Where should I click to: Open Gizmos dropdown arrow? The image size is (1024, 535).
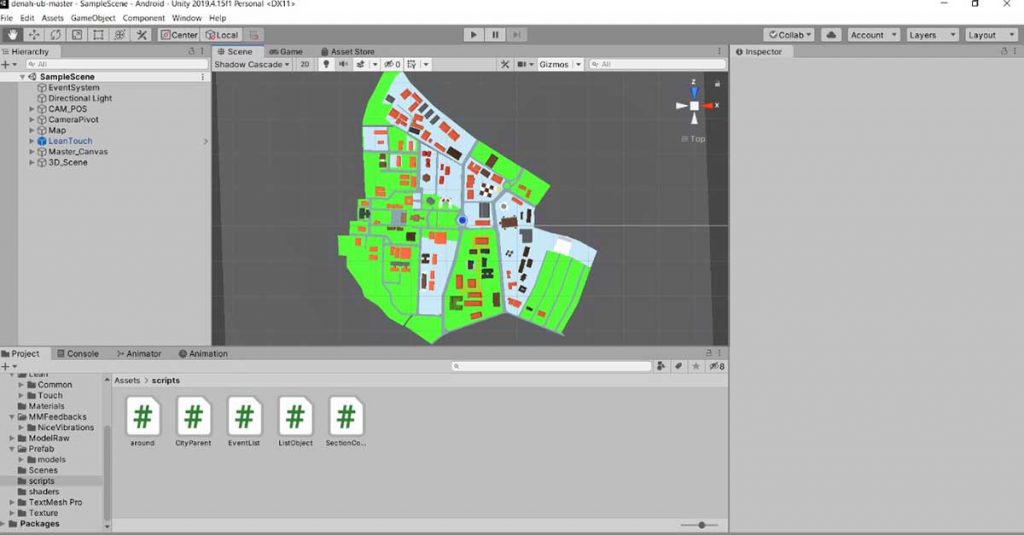coord(579,65)
